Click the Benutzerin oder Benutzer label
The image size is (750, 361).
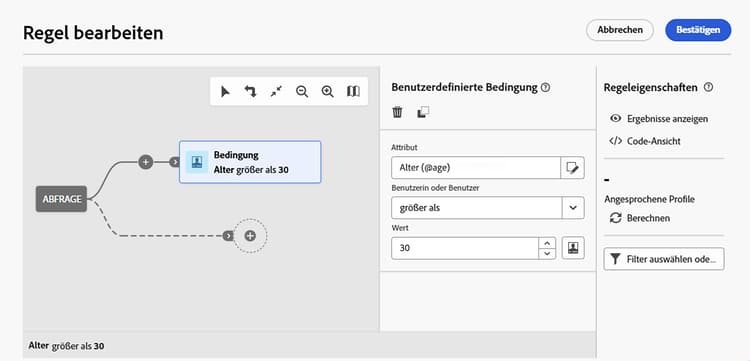tap(435, 188)
